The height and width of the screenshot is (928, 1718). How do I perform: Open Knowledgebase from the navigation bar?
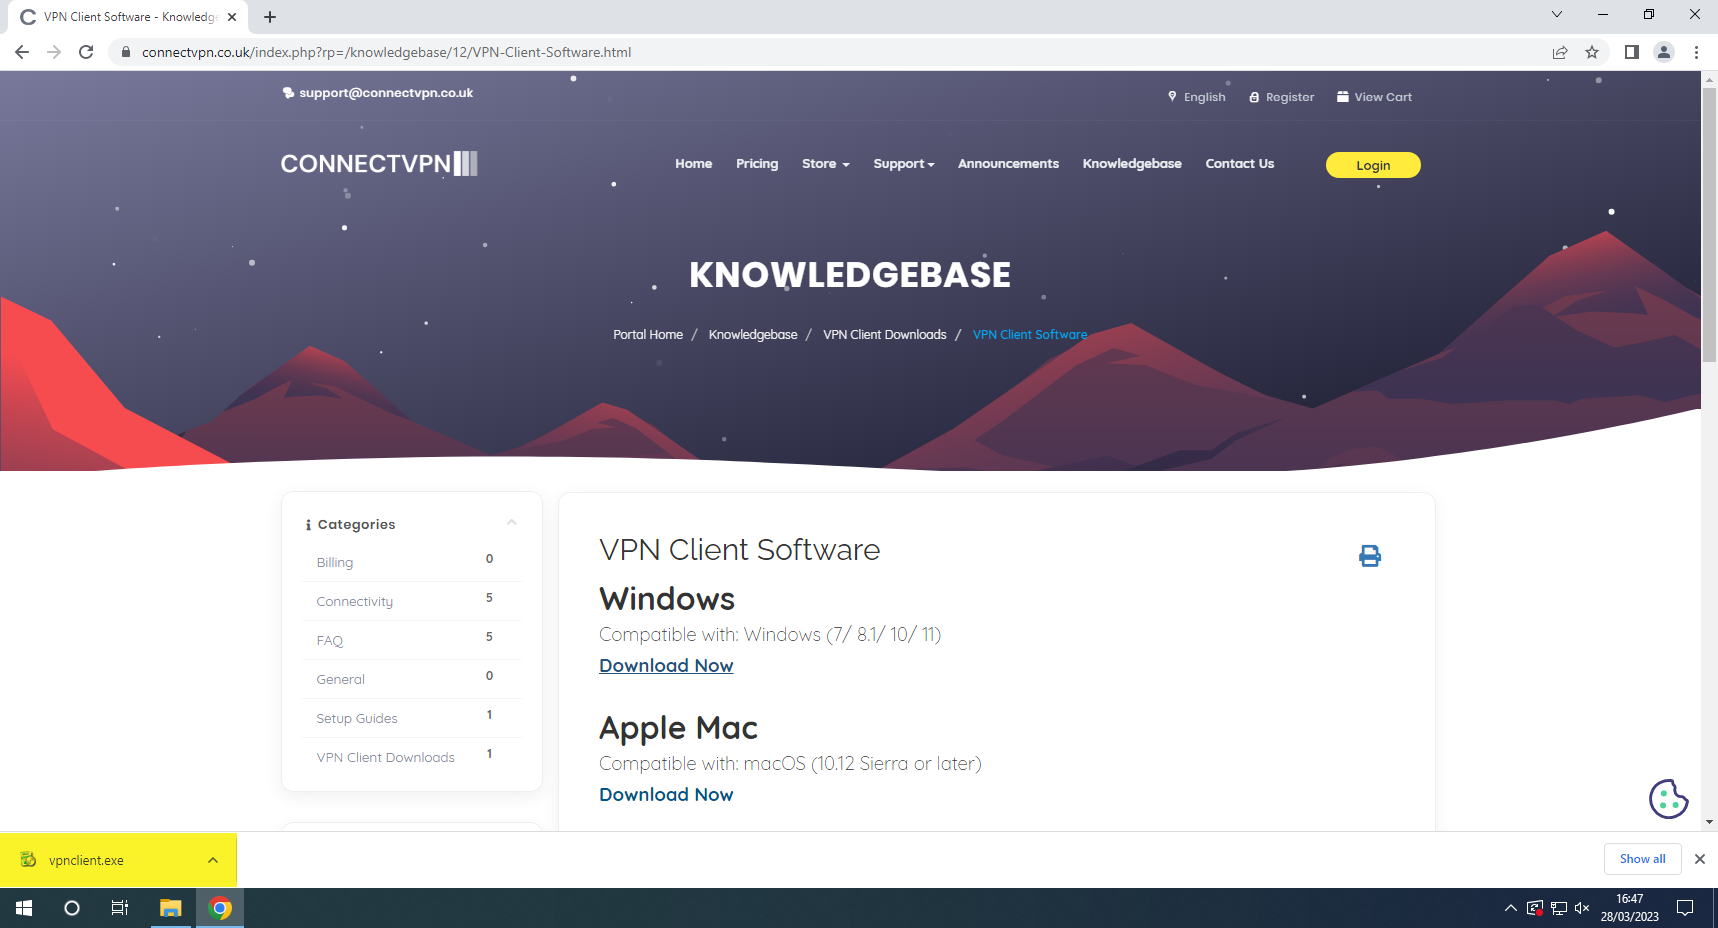(x=1132, y=164)
